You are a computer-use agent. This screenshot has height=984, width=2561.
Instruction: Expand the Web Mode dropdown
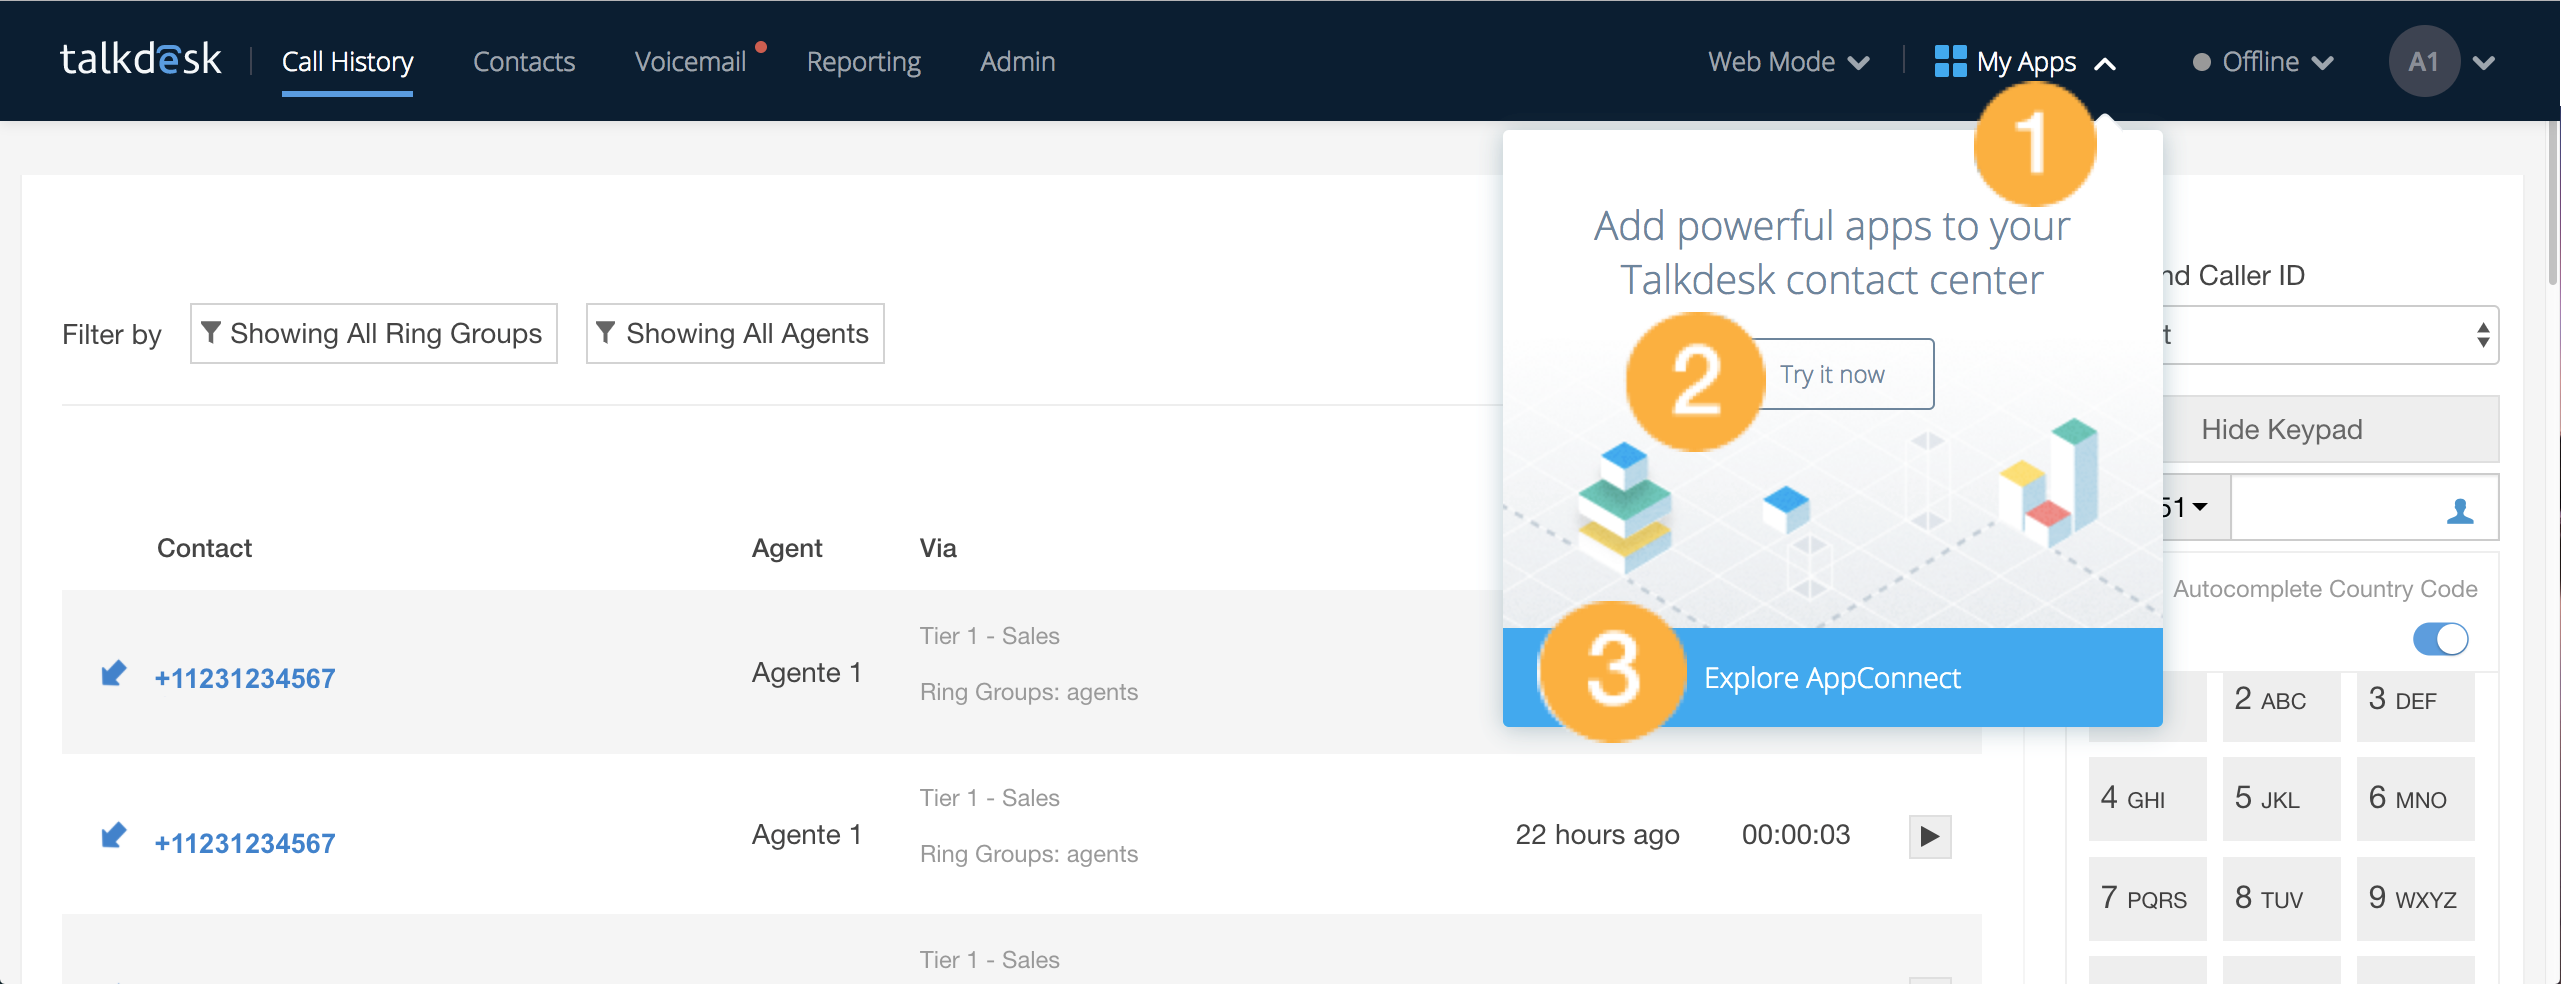click(x=1788, y=62)
